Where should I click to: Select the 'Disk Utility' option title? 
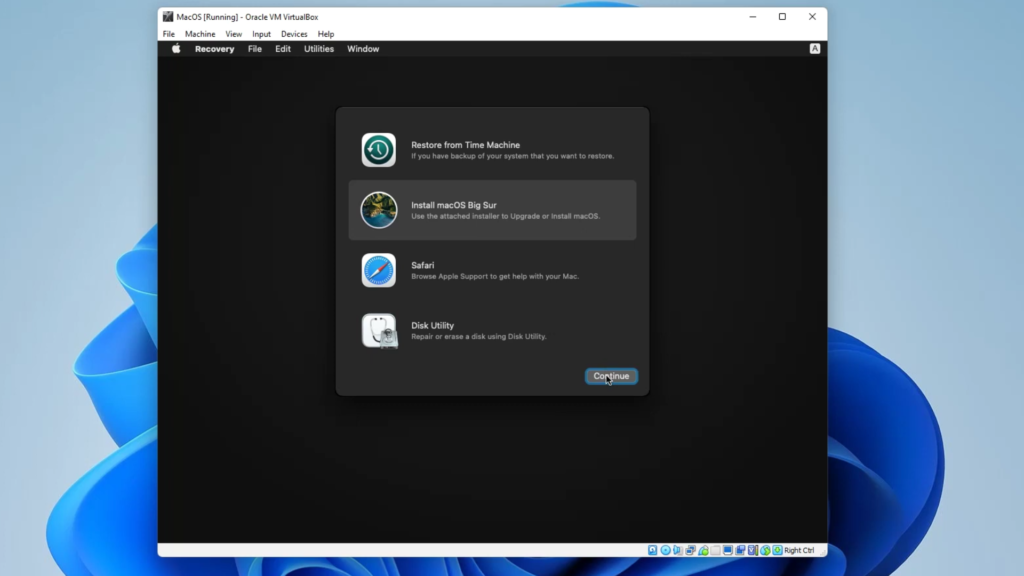pyautogui.click(x=432, y=325)
